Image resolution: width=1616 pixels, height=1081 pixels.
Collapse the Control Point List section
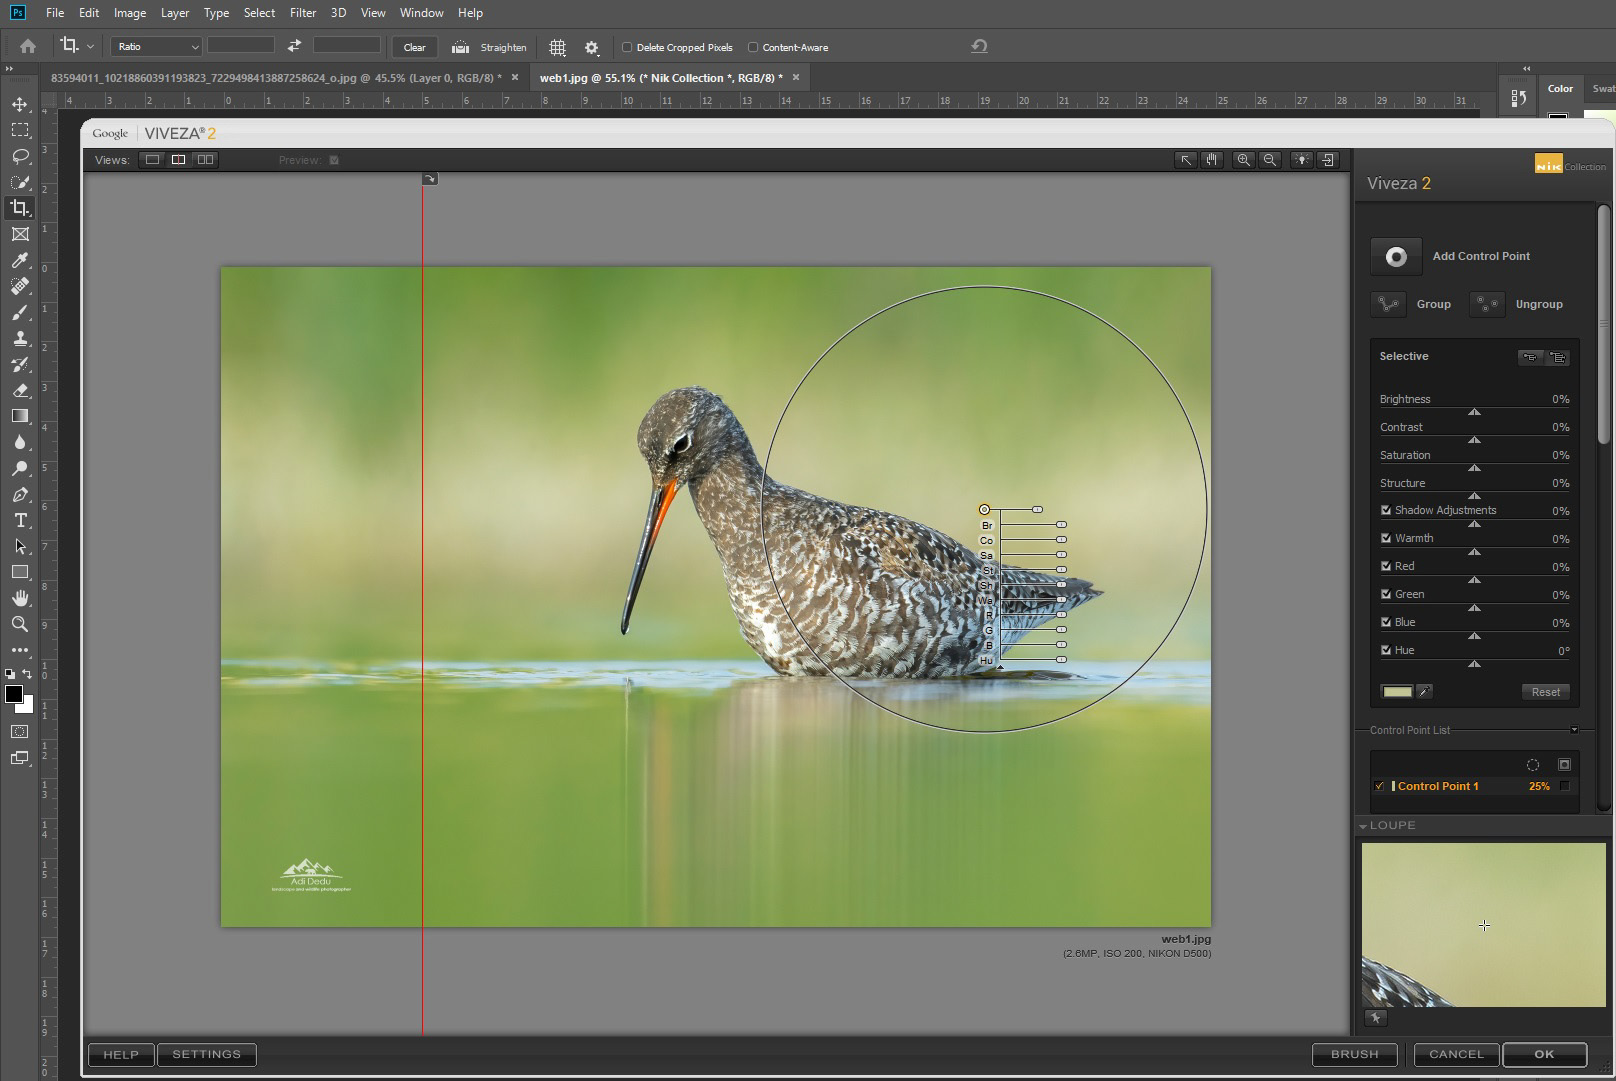coord(1573,730)
